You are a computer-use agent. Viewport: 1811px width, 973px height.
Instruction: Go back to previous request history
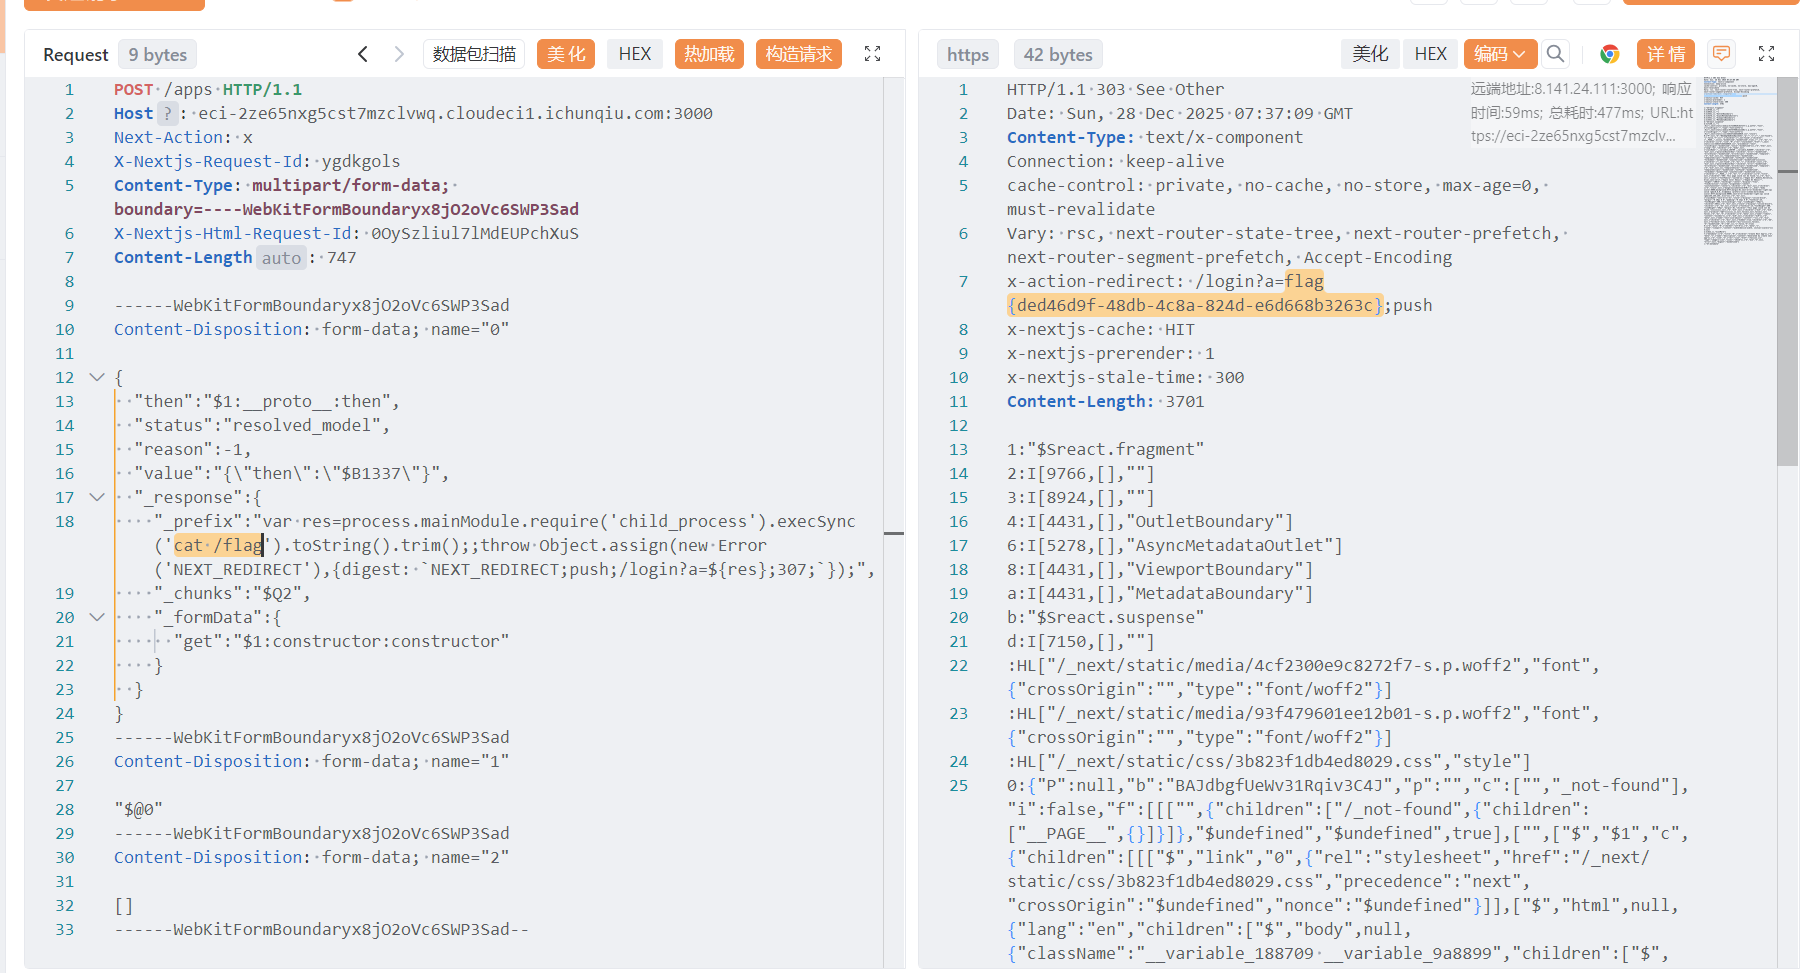(x=363, y=54)
